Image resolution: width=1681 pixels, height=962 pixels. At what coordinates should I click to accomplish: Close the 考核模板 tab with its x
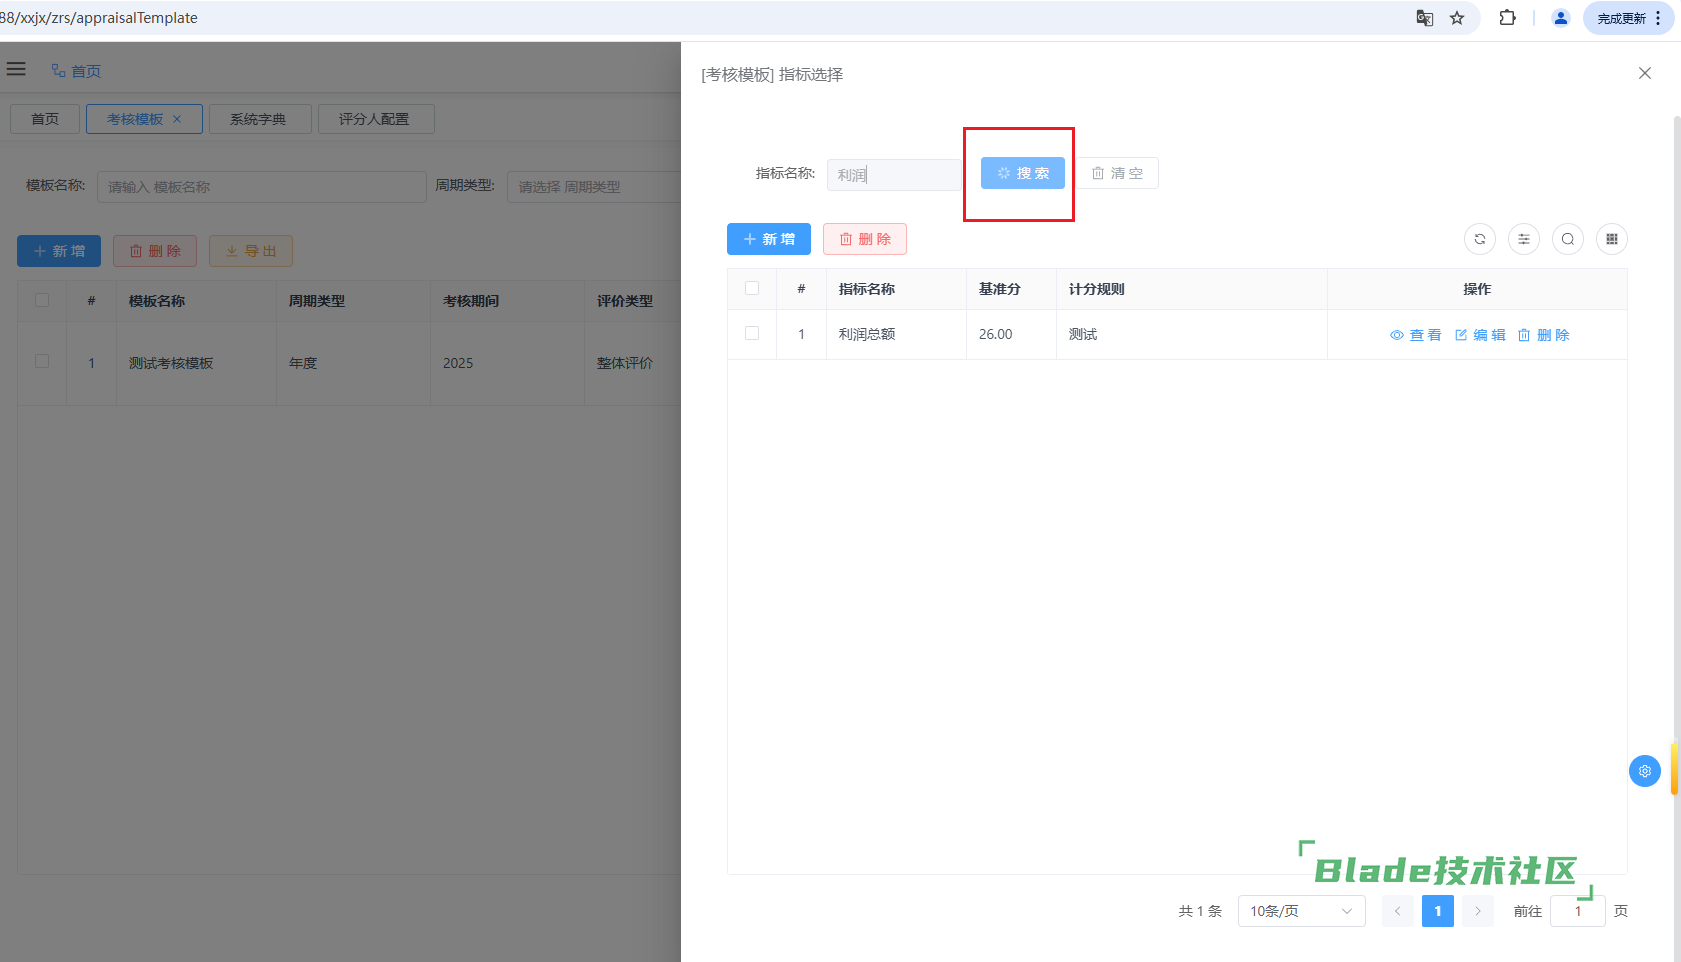click(177, 119)
